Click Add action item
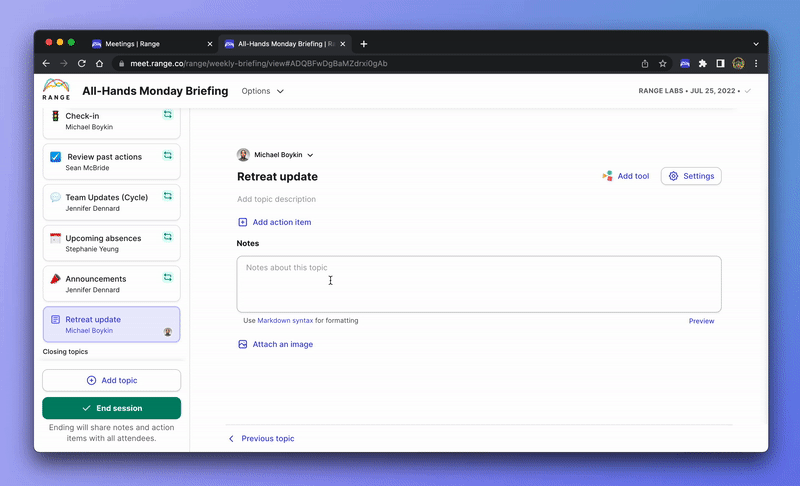 [274, 222]
